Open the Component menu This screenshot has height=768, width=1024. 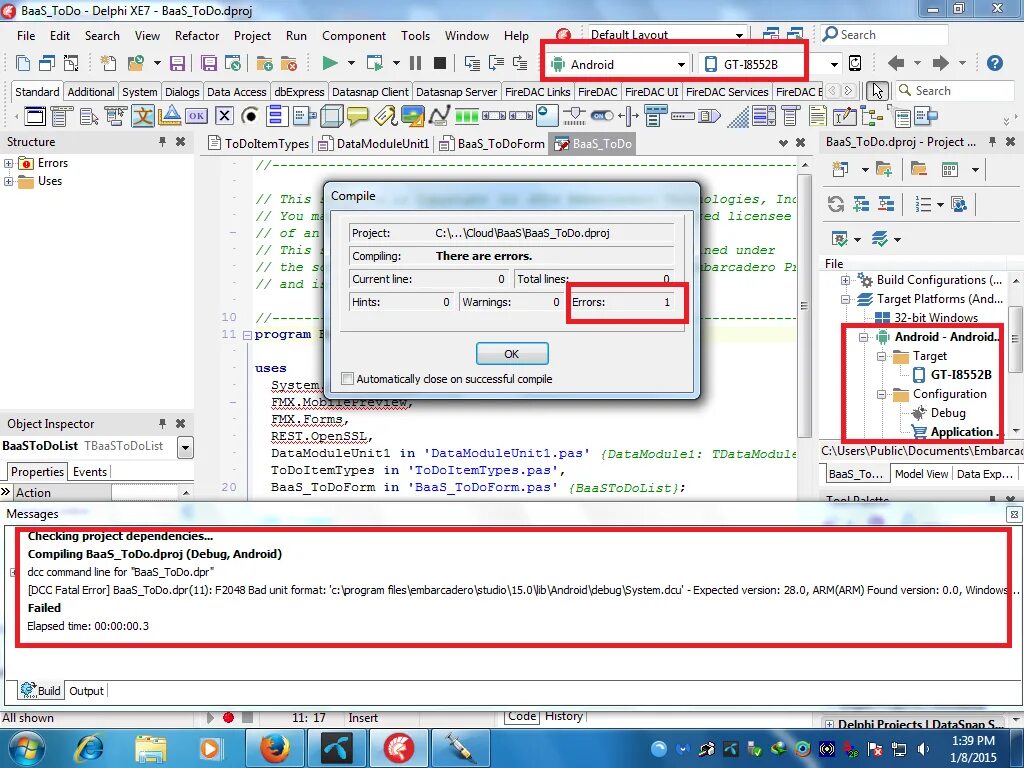[x=354, y=36]
